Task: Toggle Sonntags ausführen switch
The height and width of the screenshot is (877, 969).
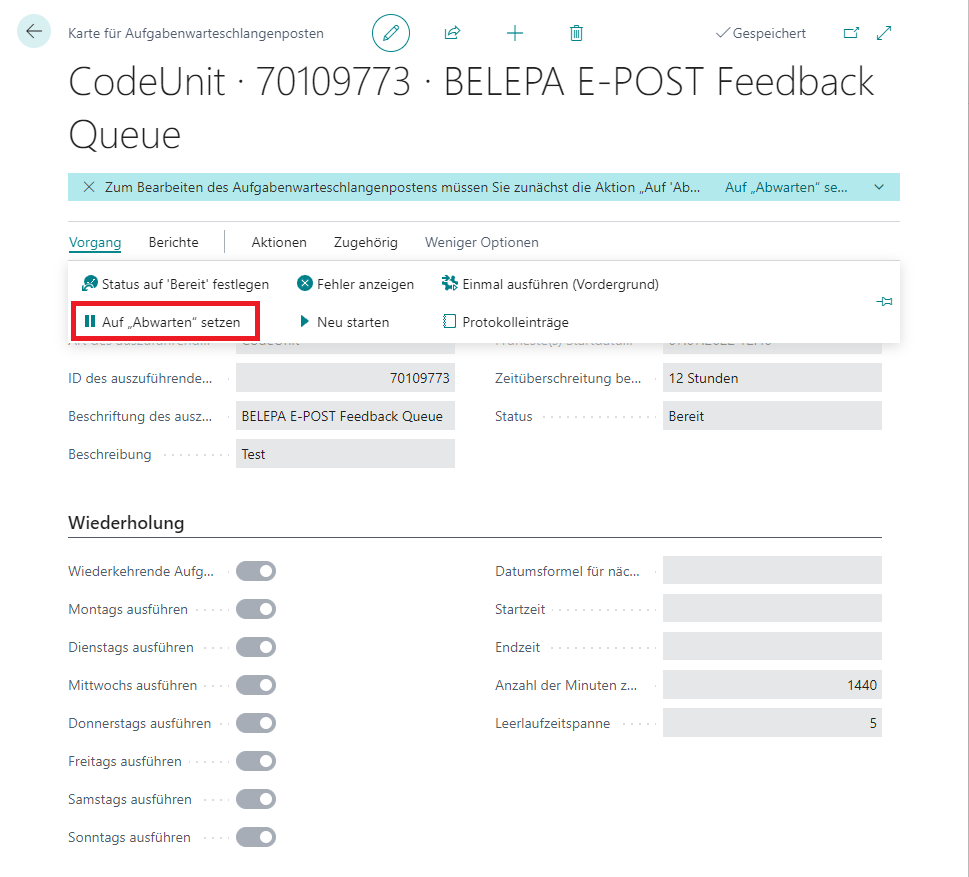Action: click(256, 837)
